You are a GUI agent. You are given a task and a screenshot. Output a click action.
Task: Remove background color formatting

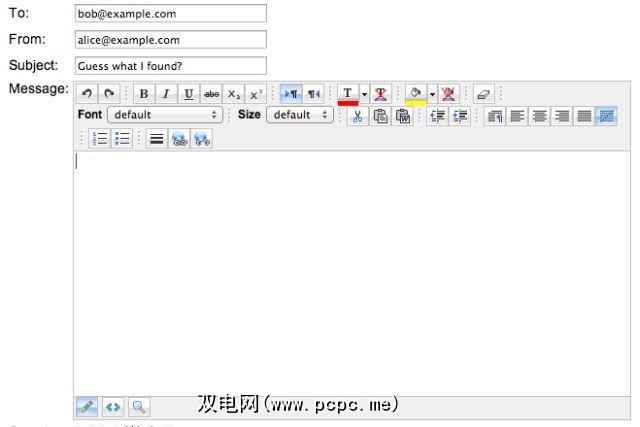pos(449,94)
